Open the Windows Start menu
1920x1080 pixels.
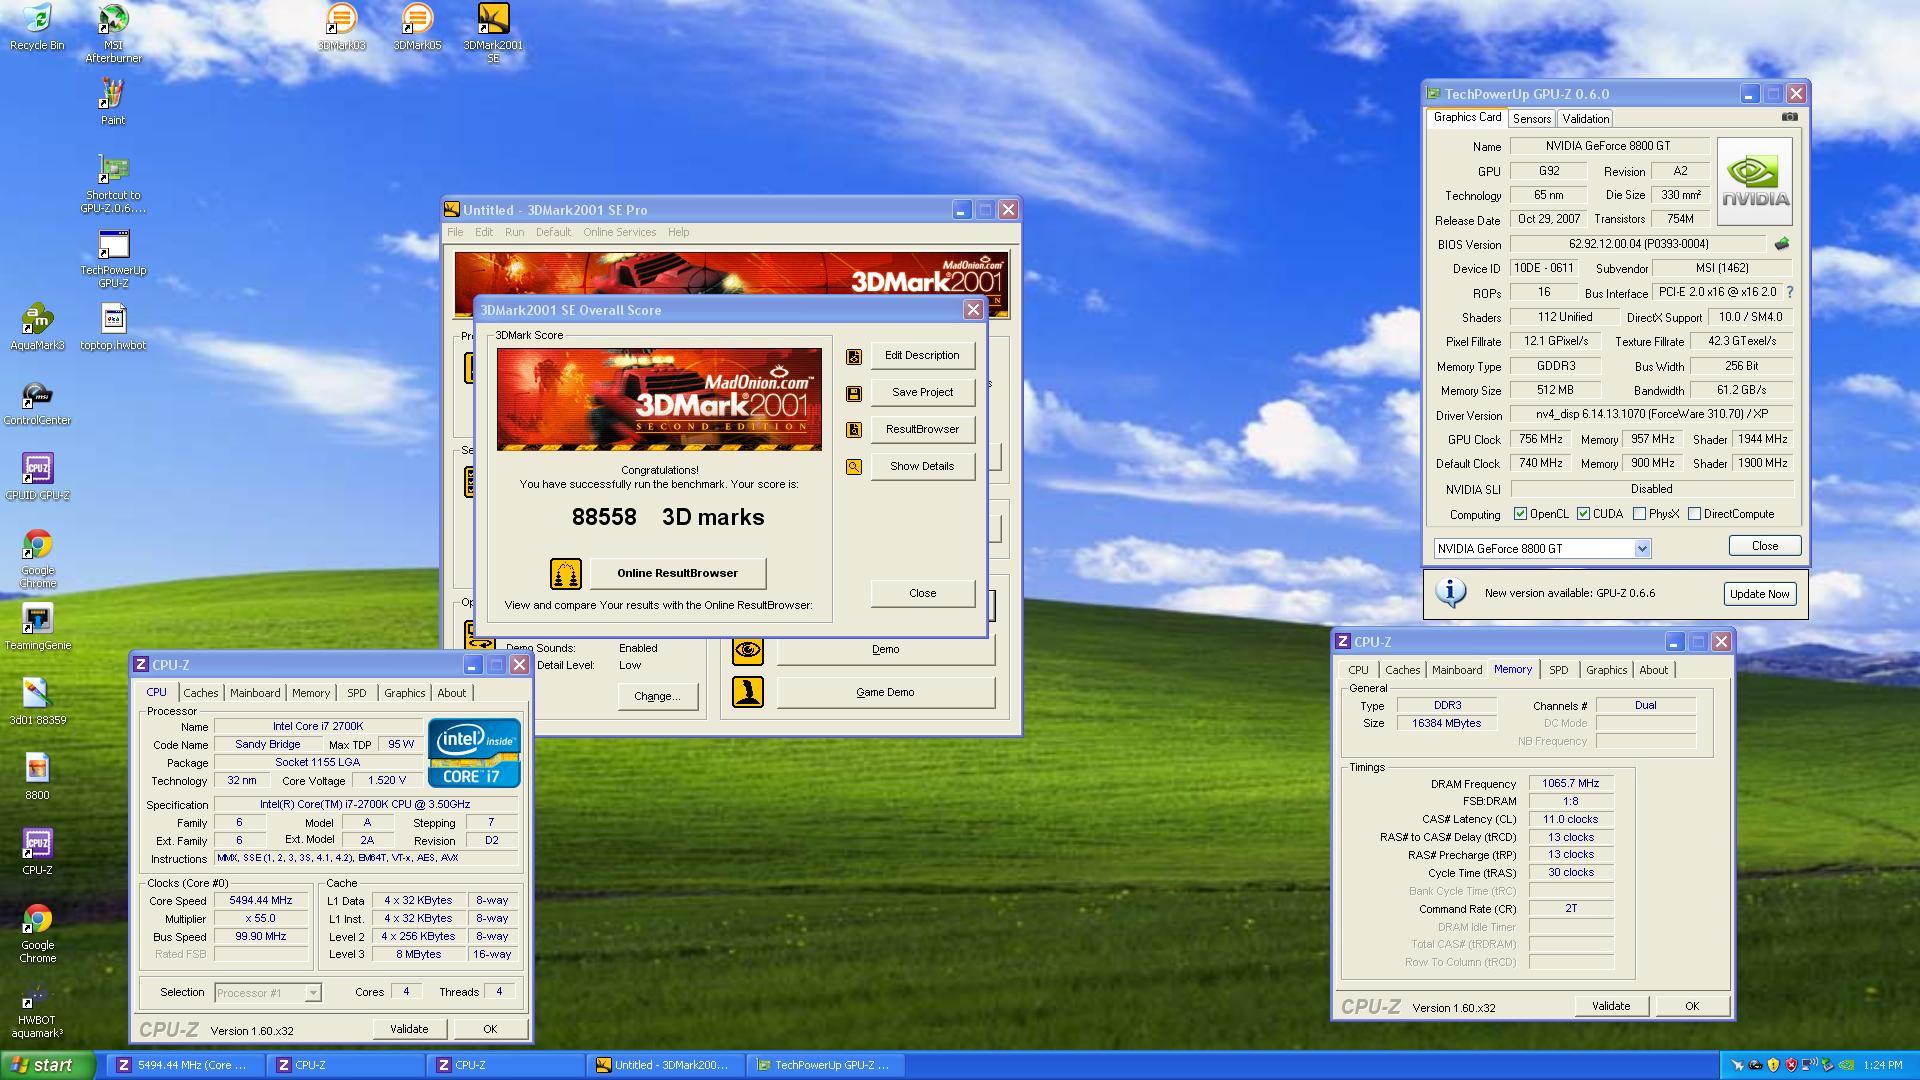tap(47, 1065)
